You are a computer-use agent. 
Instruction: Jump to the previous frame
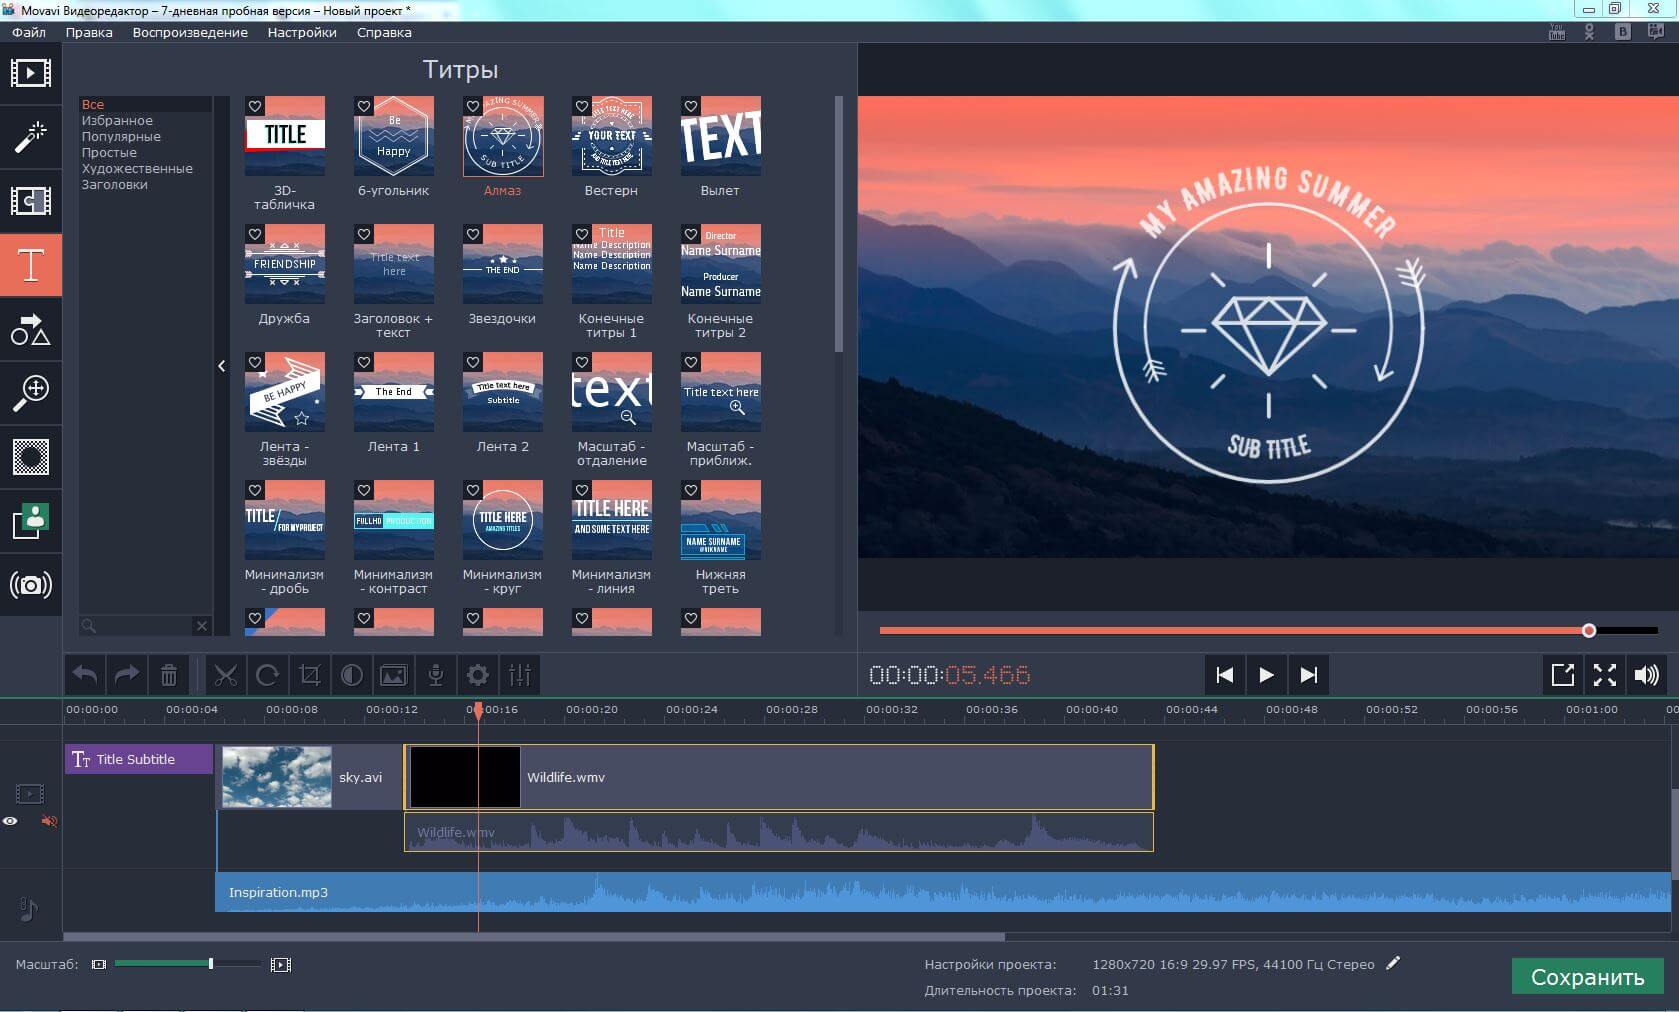[x=1224, y=675]
